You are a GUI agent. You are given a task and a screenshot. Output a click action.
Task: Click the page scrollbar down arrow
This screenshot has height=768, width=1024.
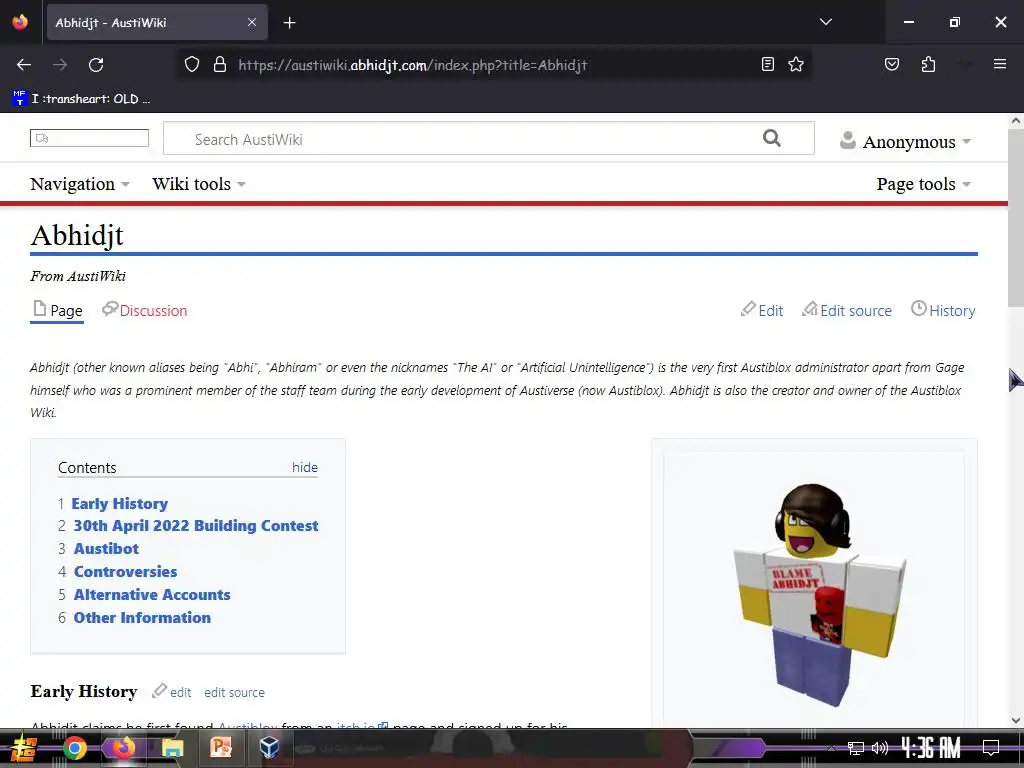point(1016,720)
